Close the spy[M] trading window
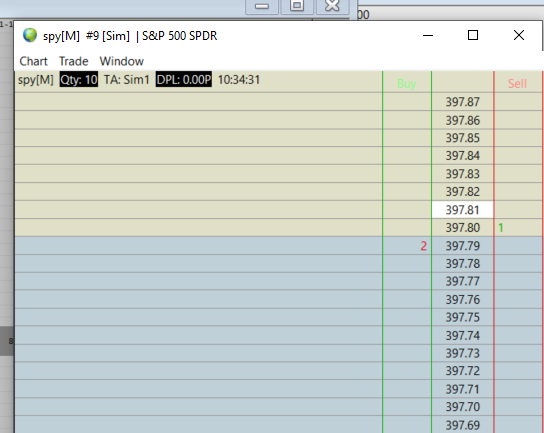 519,35
